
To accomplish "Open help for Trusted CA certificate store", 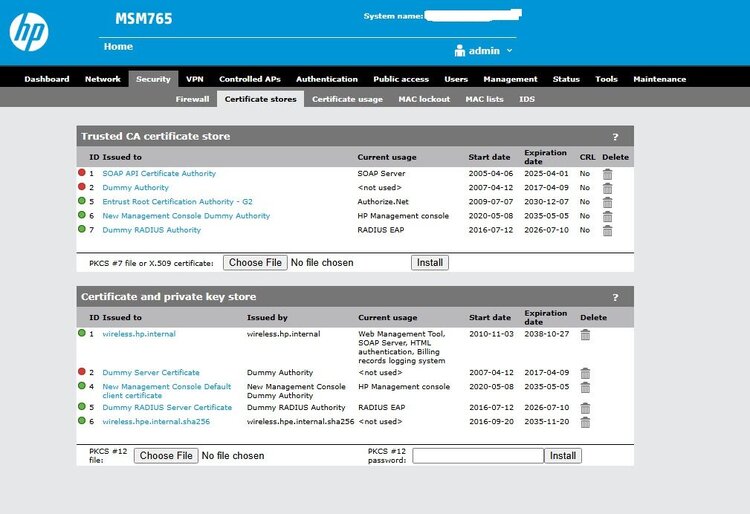I will pyautogui.click(x=616, y=137).
